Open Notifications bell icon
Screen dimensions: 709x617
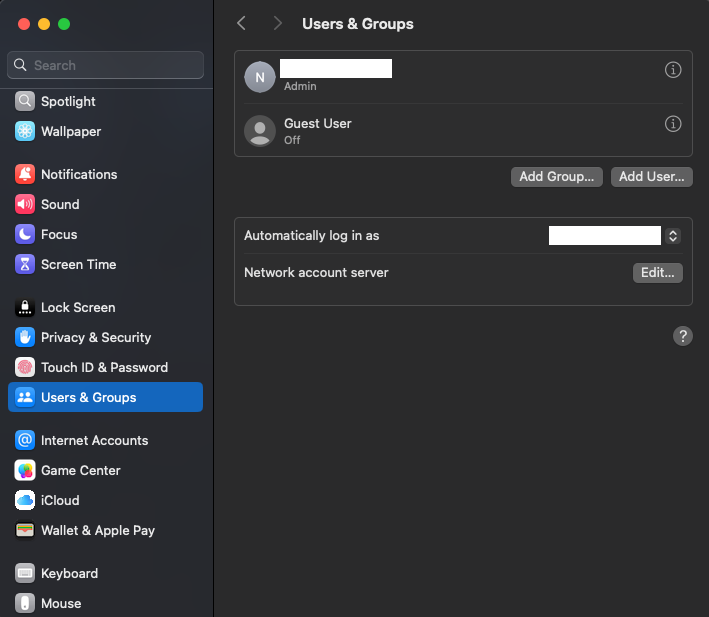click(x=25, y=174)
